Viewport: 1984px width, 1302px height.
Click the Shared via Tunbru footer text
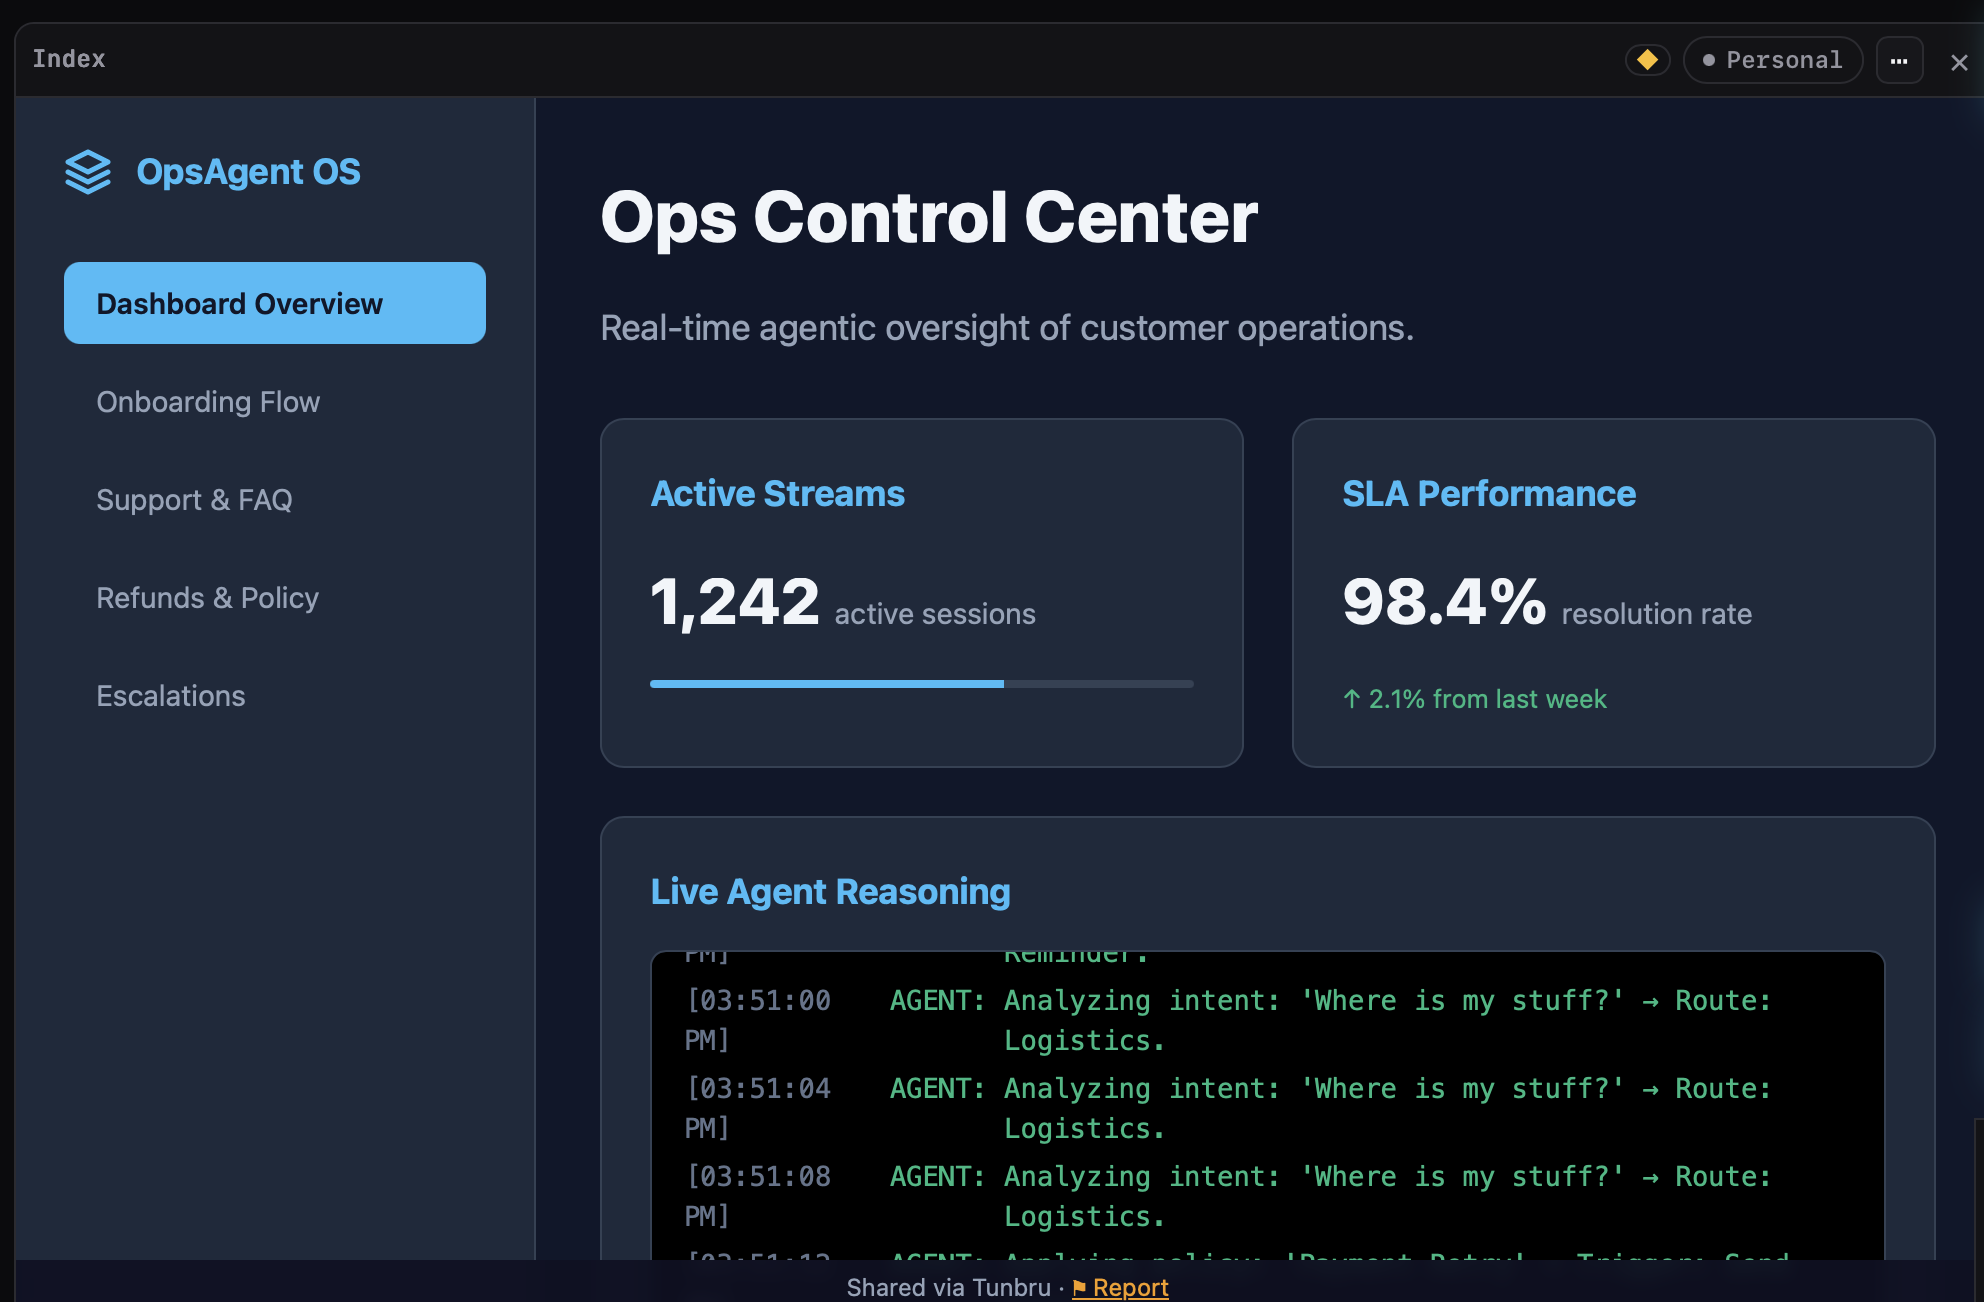tap(948, 1287)
